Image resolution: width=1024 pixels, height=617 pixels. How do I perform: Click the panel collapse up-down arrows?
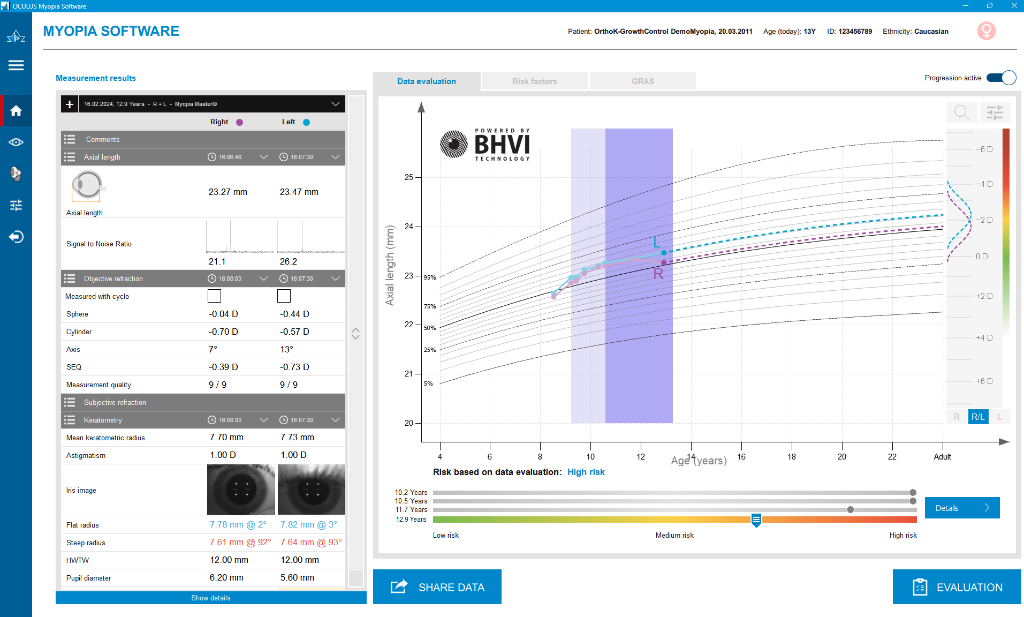pyautogui.click(x=355, y=334)
